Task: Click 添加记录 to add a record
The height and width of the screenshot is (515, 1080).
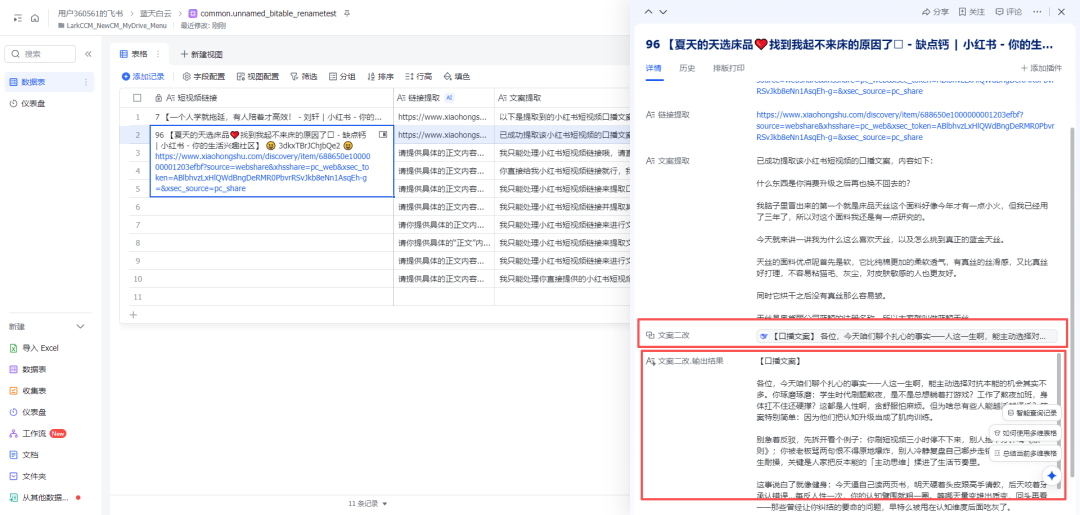Action: coord(143,76)
